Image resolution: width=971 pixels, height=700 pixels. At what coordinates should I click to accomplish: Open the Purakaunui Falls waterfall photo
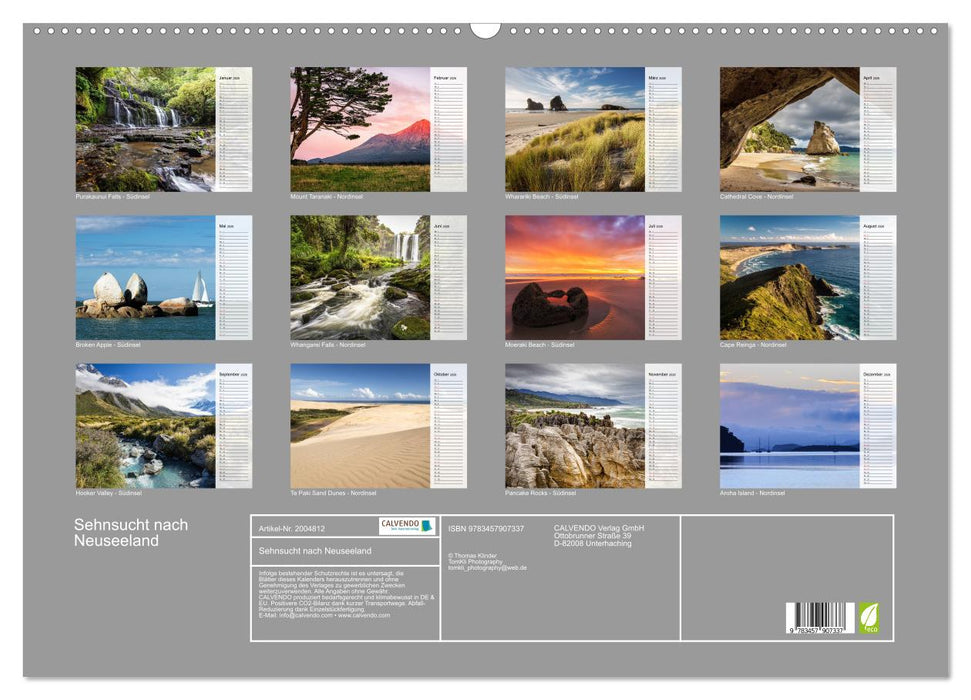(x=145, y=129)
